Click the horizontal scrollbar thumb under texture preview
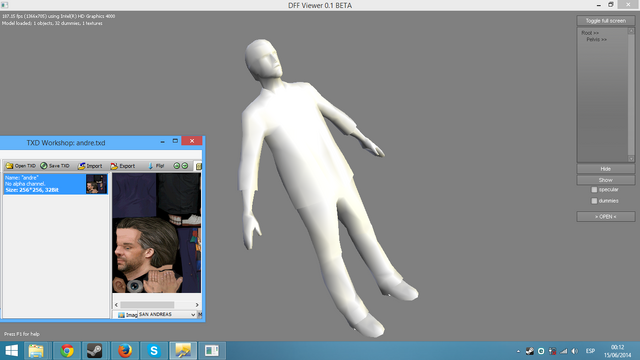 (x=147, y=305)
